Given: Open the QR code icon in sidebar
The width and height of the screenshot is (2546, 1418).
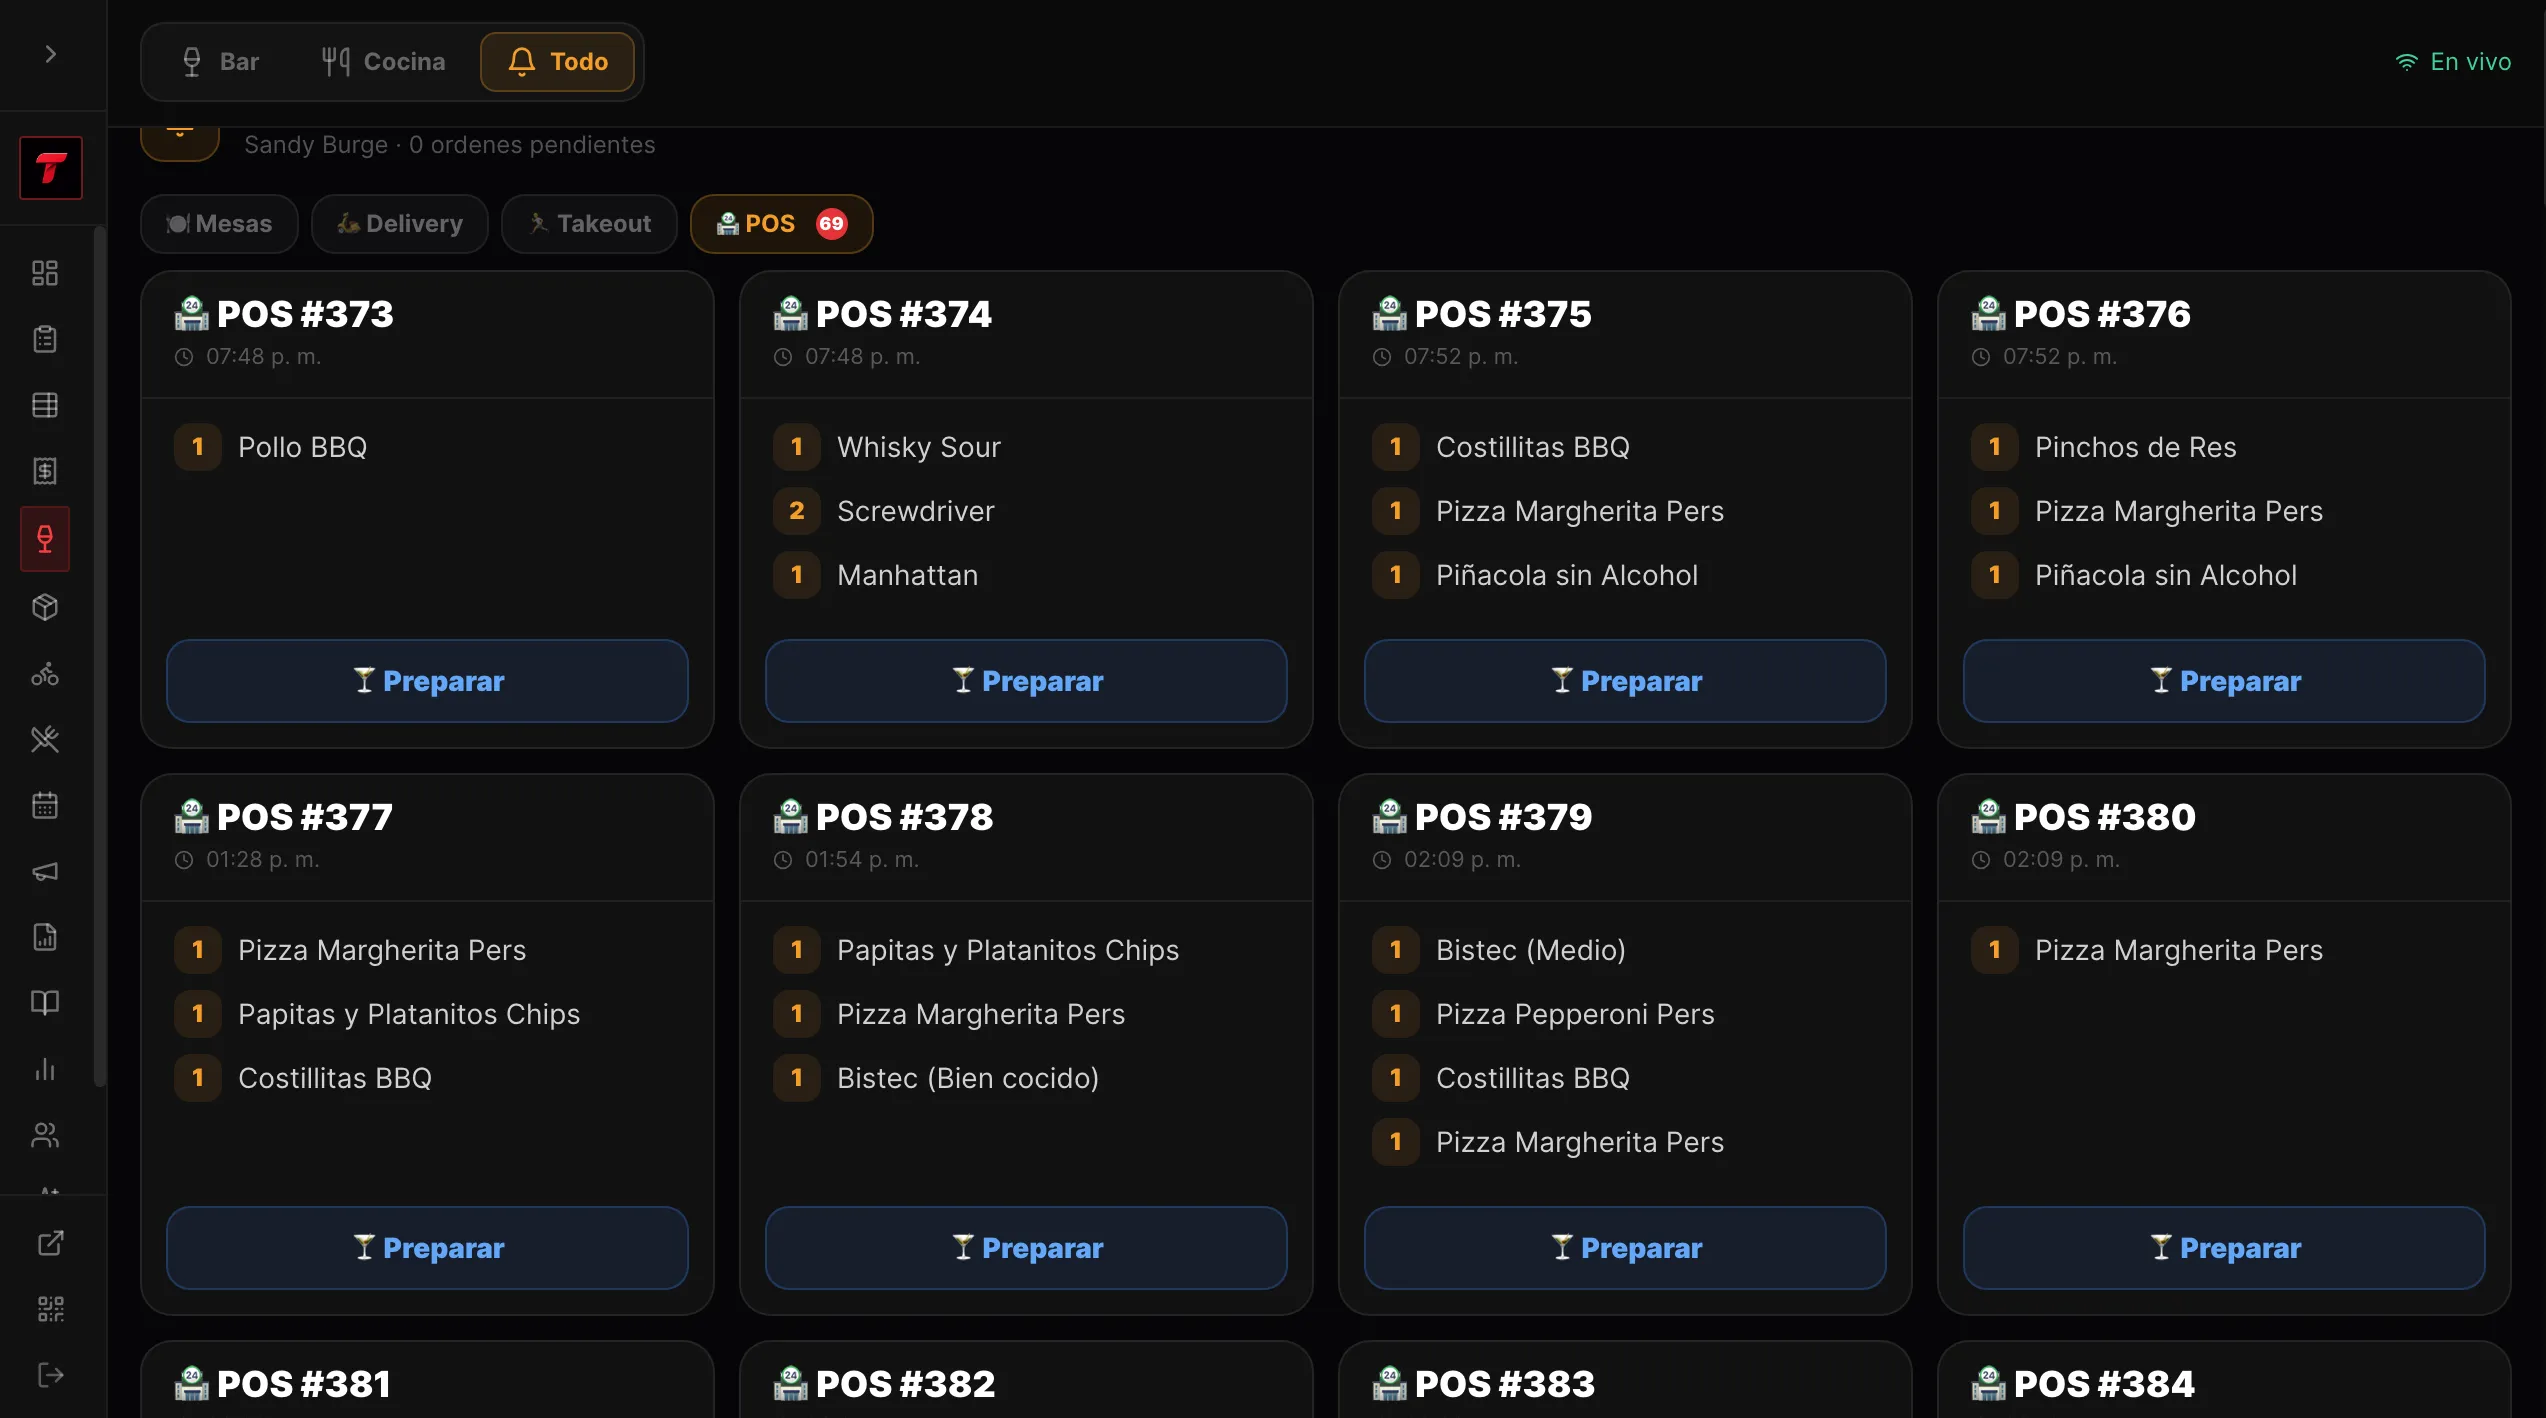Looking at the screenshot, I should click(x=51, y=1309).
